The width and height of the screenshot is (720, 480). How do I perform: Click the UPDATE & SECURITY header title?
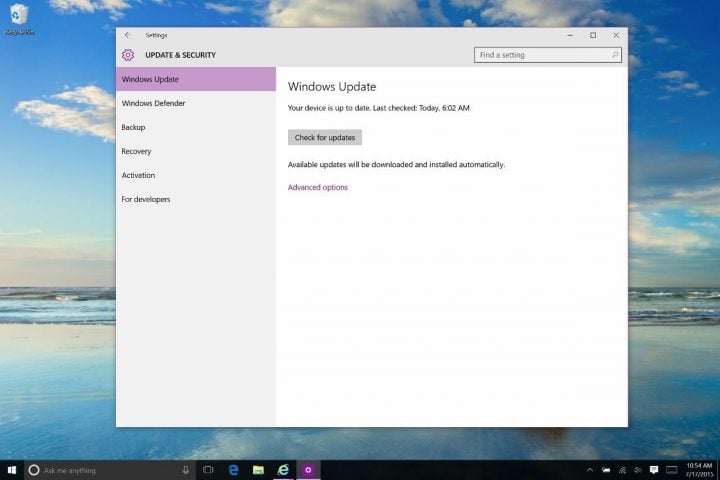tap(180, 55)
